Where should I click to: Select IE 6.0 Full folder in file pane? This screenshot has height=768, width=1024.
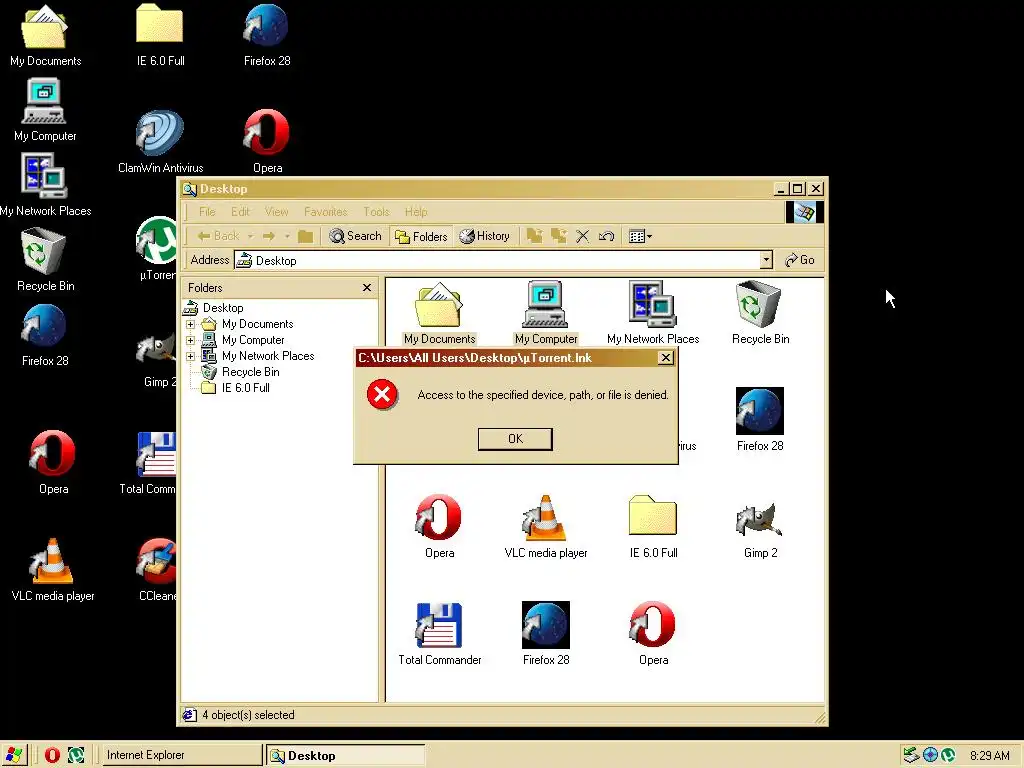tap(652, 527)
